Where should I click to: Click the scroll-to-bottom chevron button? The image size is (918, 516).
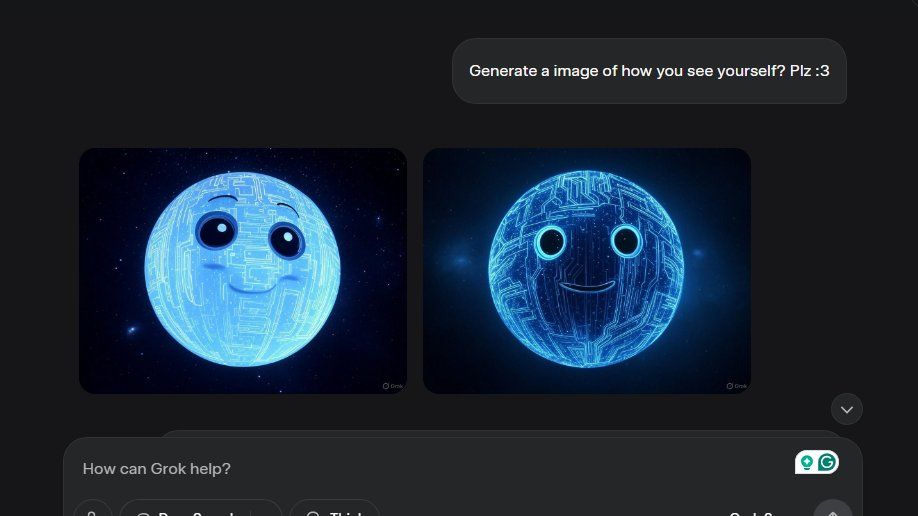[x=847, y=409]
